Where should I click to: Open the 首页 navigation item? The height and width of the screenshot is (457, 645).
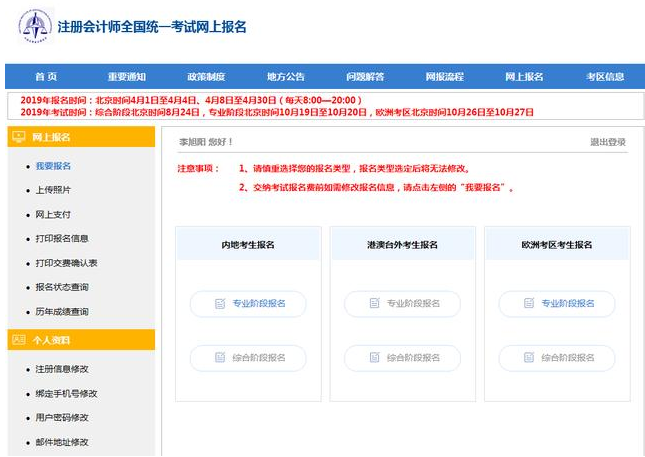click(x=46, y=77)
